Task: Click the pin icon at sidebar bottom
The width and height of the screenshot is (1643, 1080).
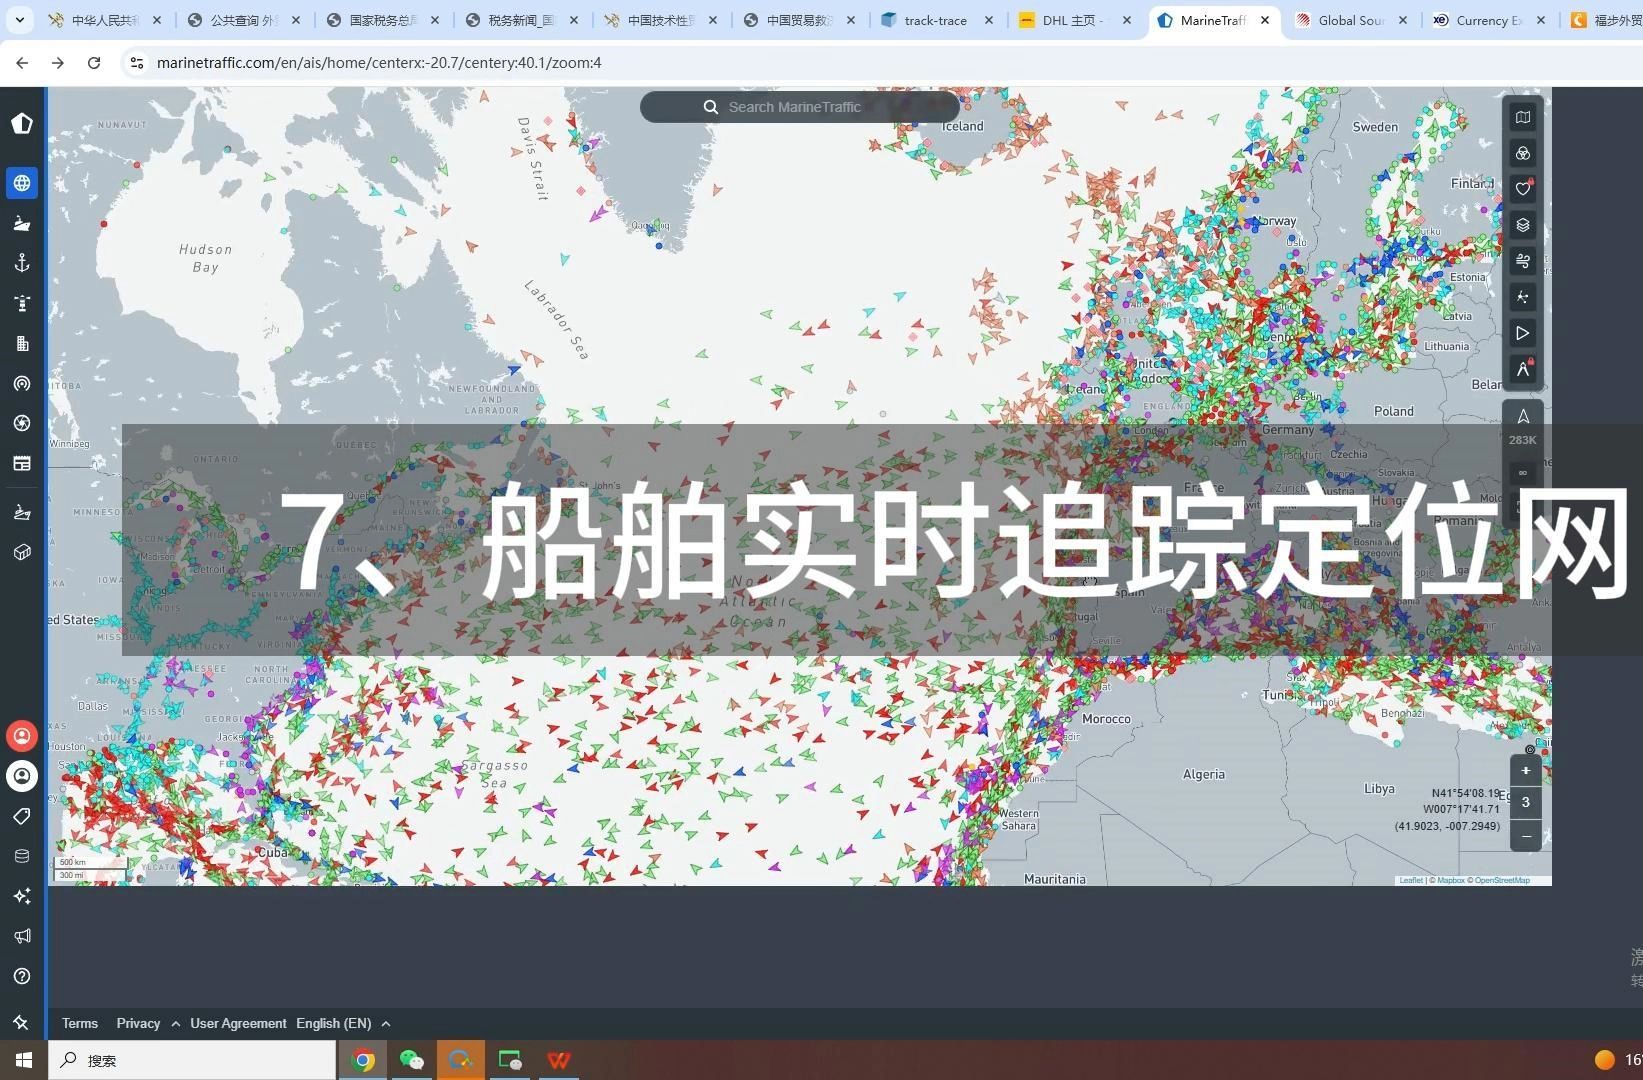Action: click(x=21, y=1023)
